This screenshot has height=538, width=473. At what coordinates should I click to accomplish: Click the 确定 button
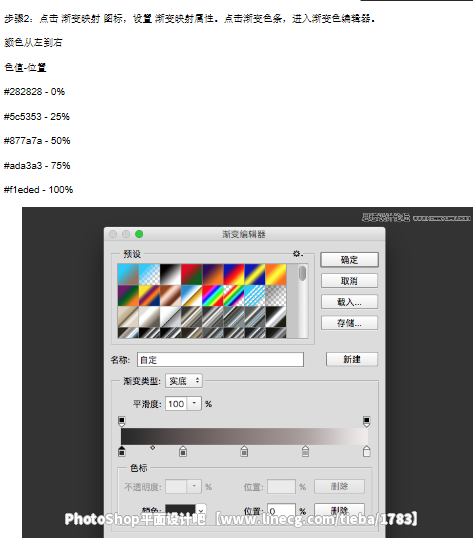(x=349, y=260)
